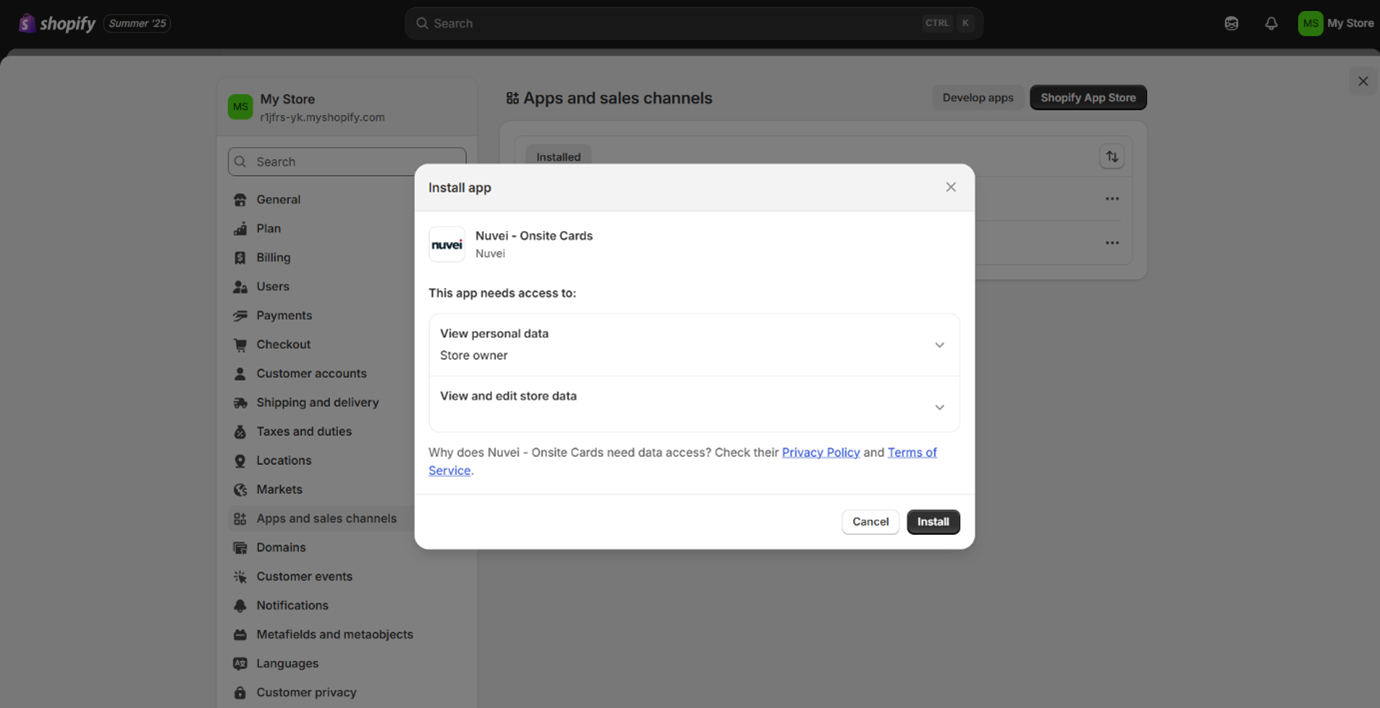The width and height of the screenshot is (1380, 708).
Task: Click the Payments card icon
Action: pyautogui.click(x=240, y=316)
